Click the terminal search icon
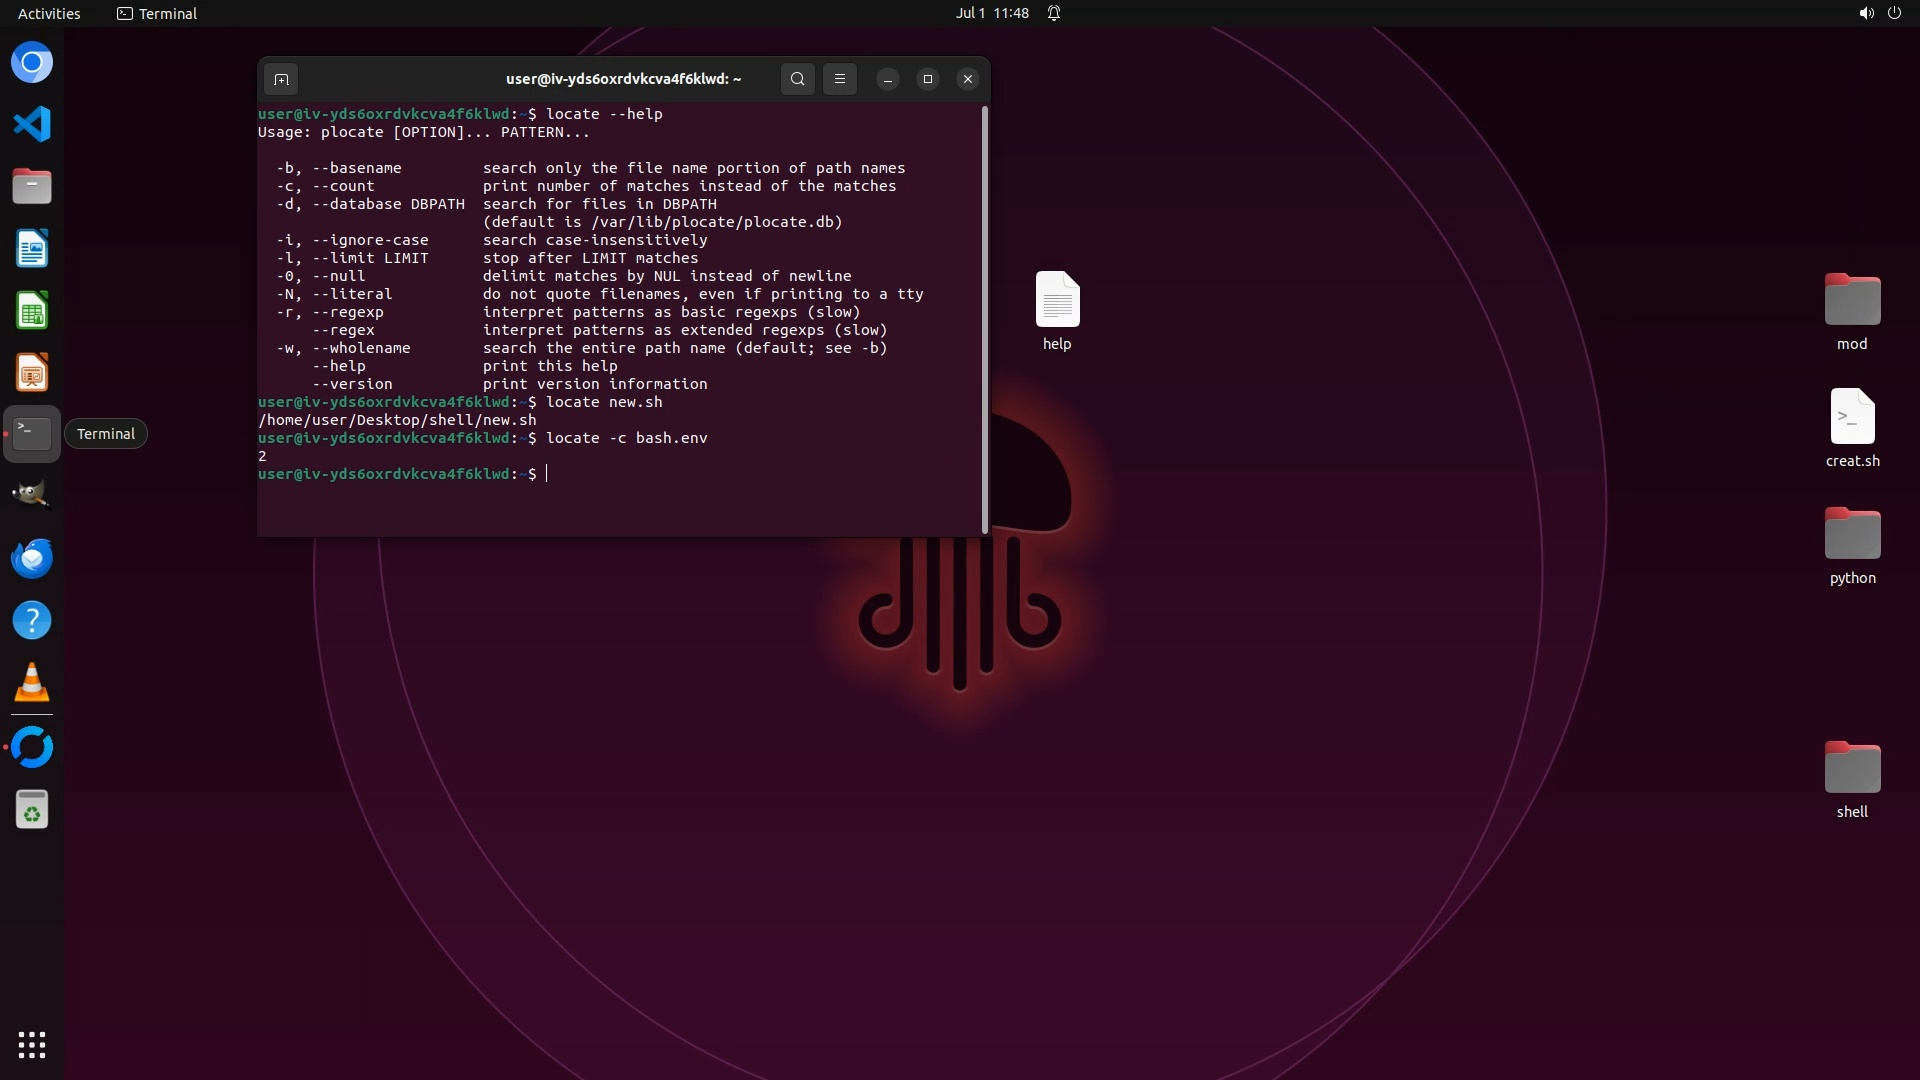The height and width of the screenshot is (1080, 1920). click(797, 79)
